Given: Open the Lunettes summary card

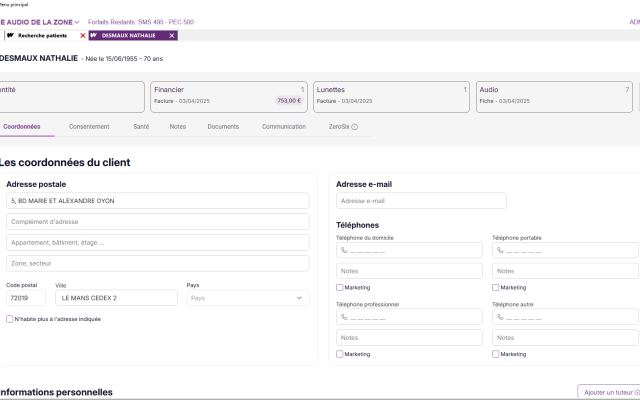Looking at the screenshot, I should click(x=391, y=95).
